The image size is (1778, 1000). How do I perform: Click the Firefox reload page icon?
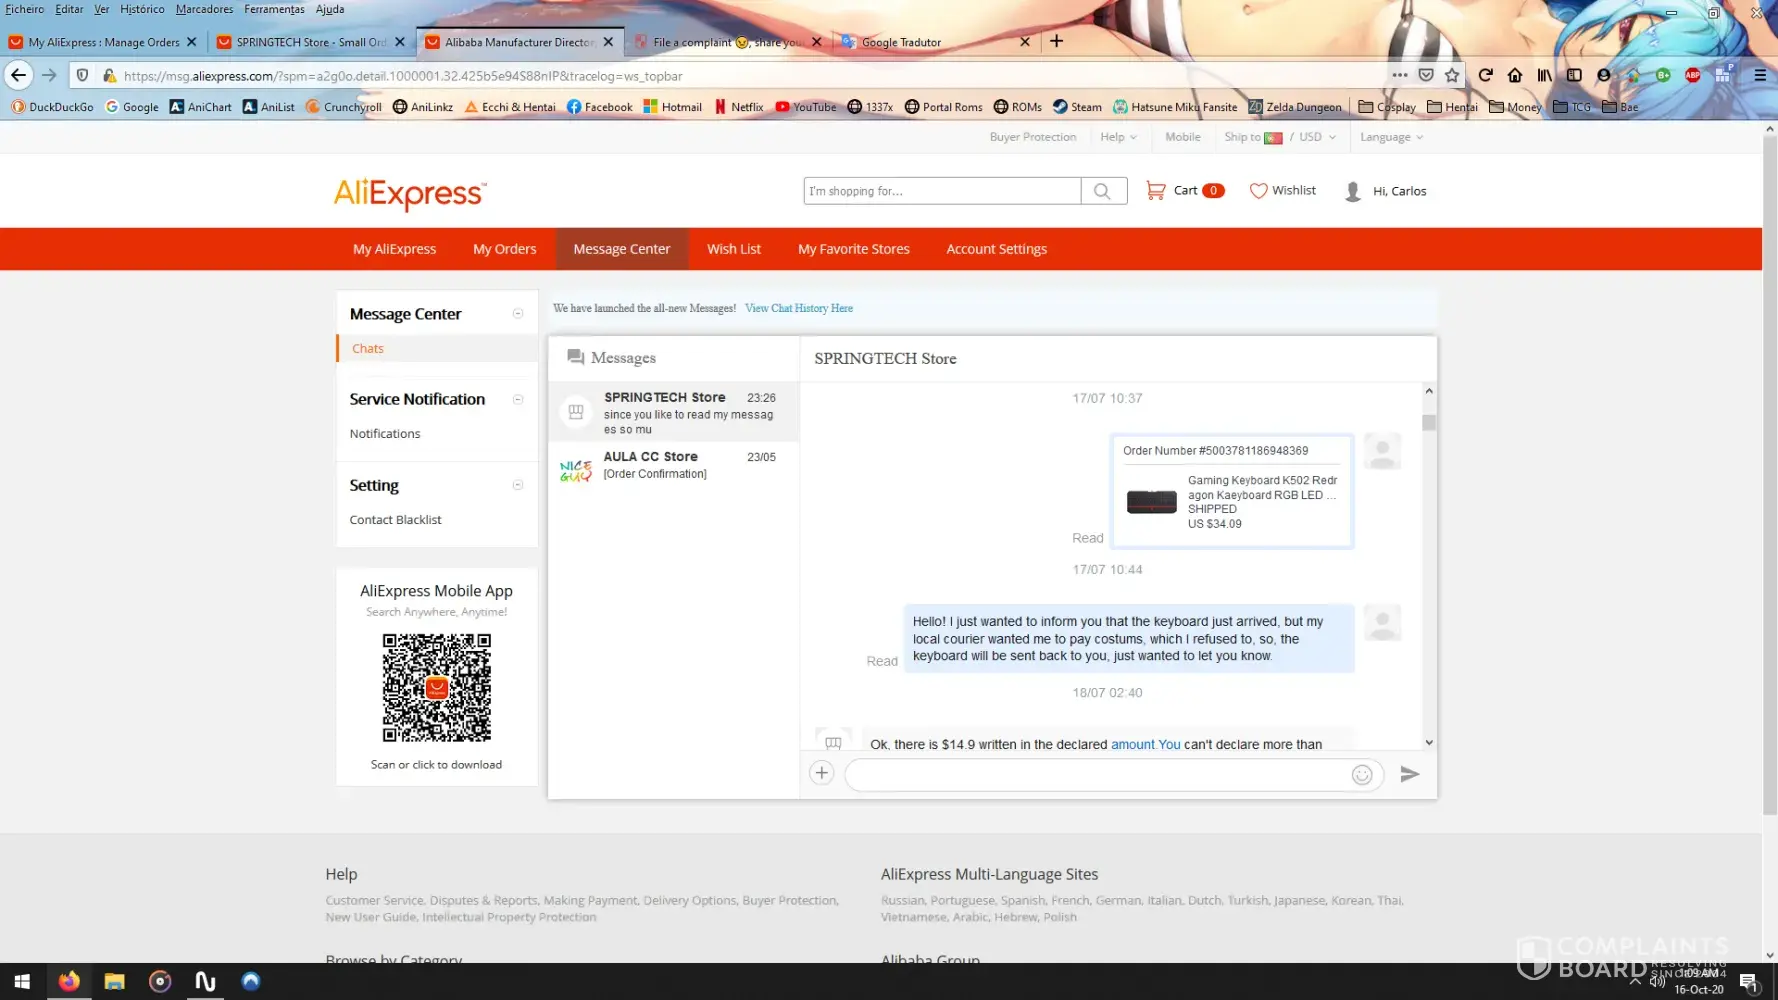click(x=1485, y=75)
